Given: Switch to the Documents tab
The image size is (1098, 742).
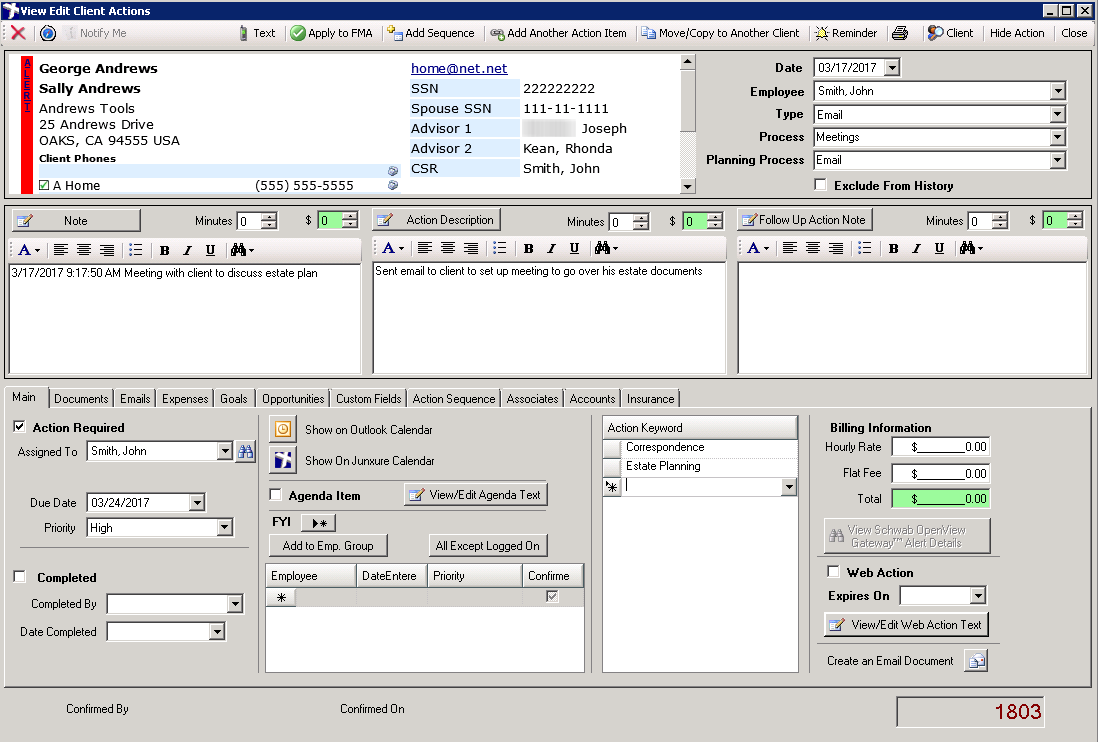Looking at the screenshot, I should [81, 399].
